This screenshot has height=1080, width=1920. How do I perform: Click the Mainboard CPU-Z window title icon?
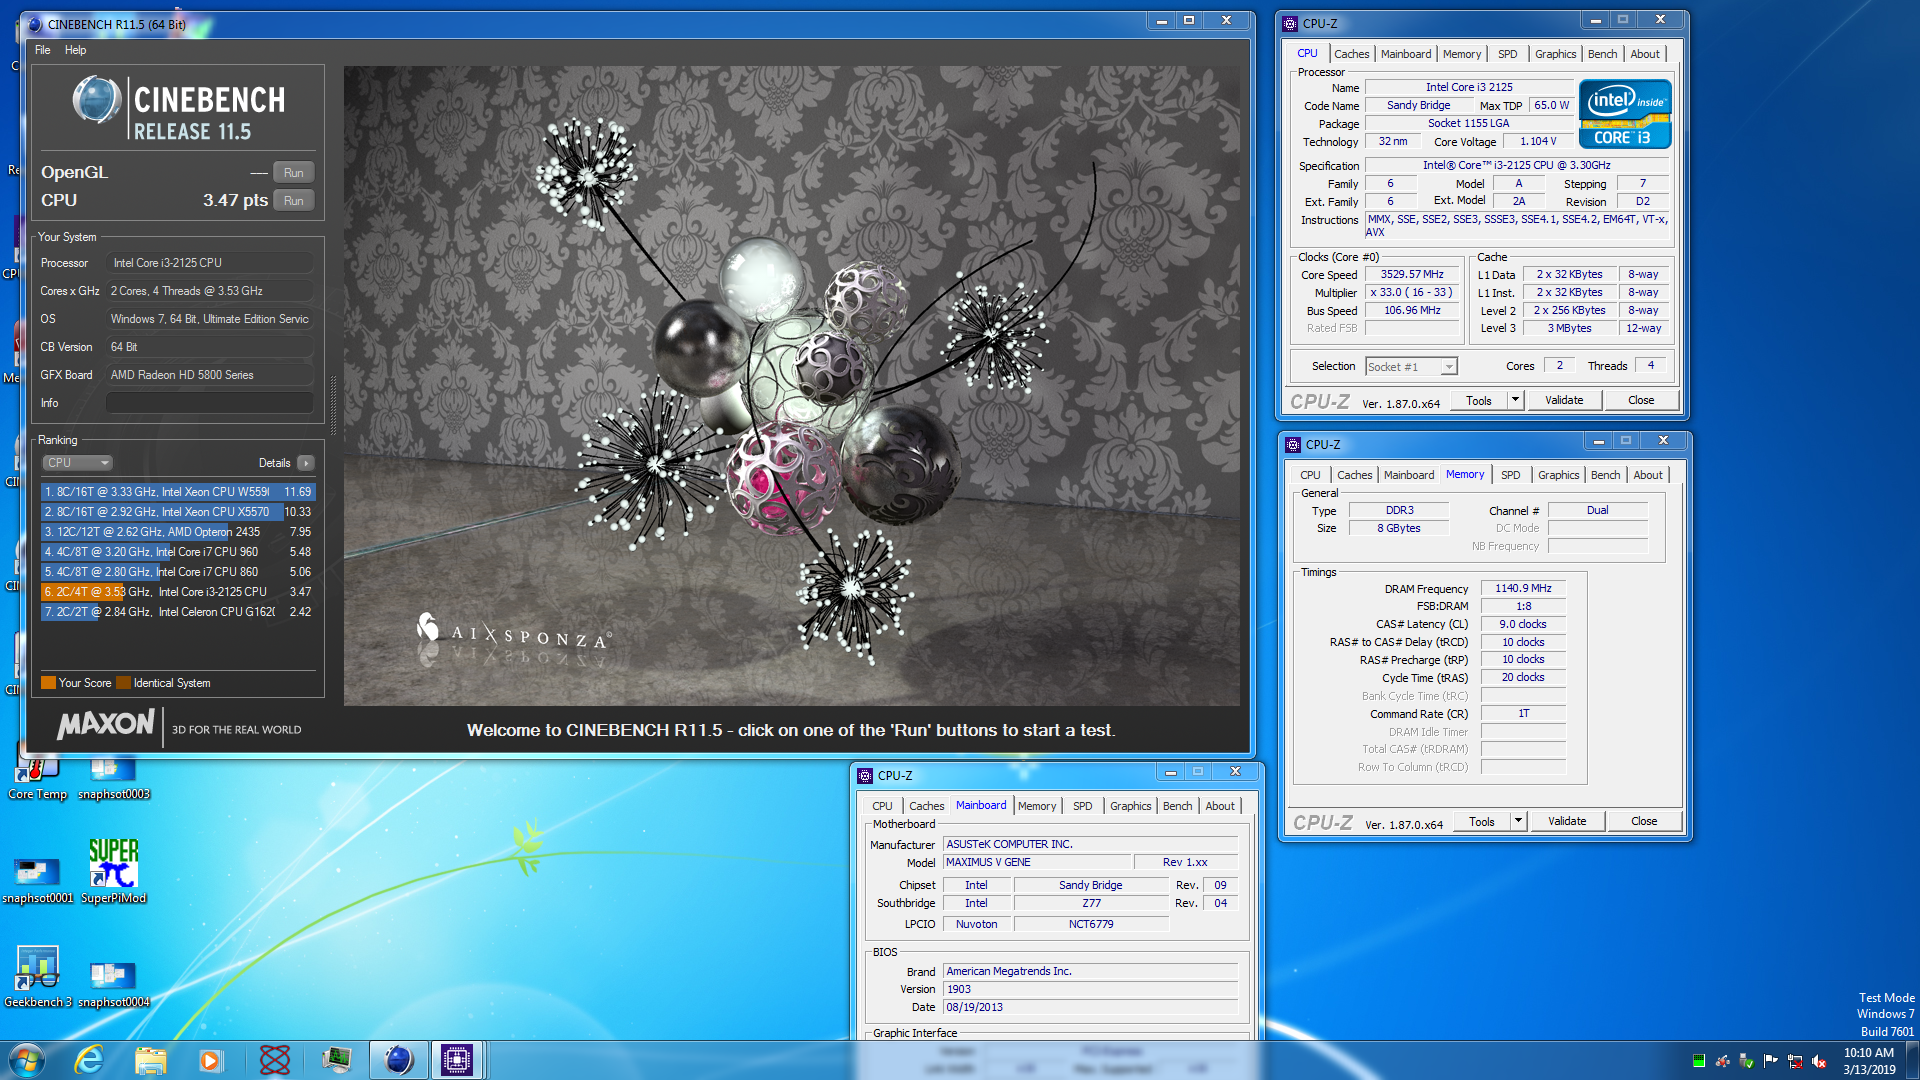[x=866, y=776]
